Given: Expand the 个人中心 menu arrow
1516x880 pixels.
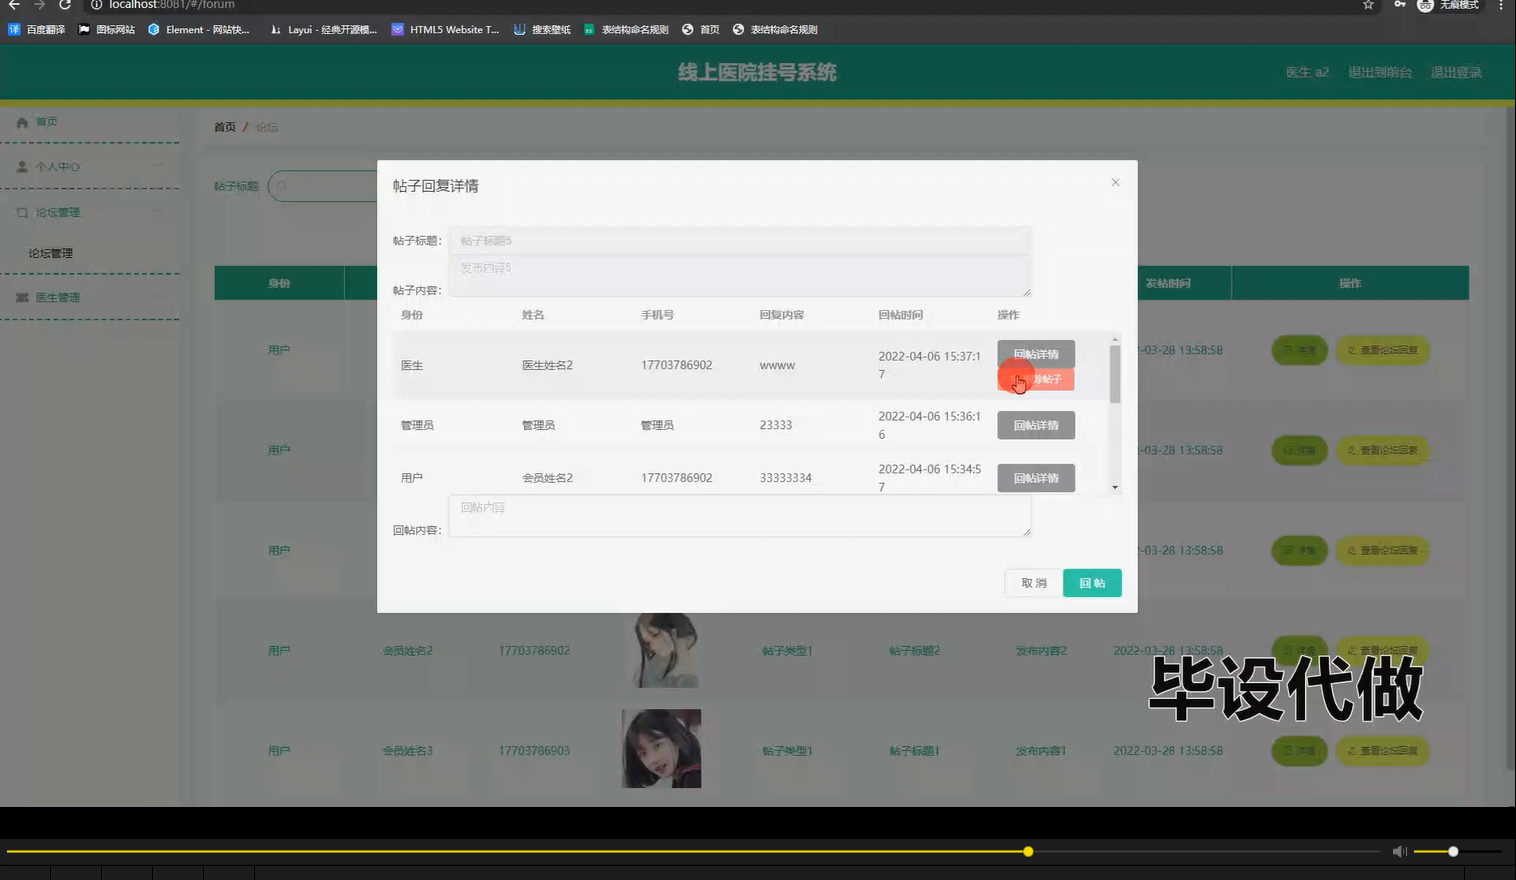Looking at the screenshot, I should coord(158,167).
